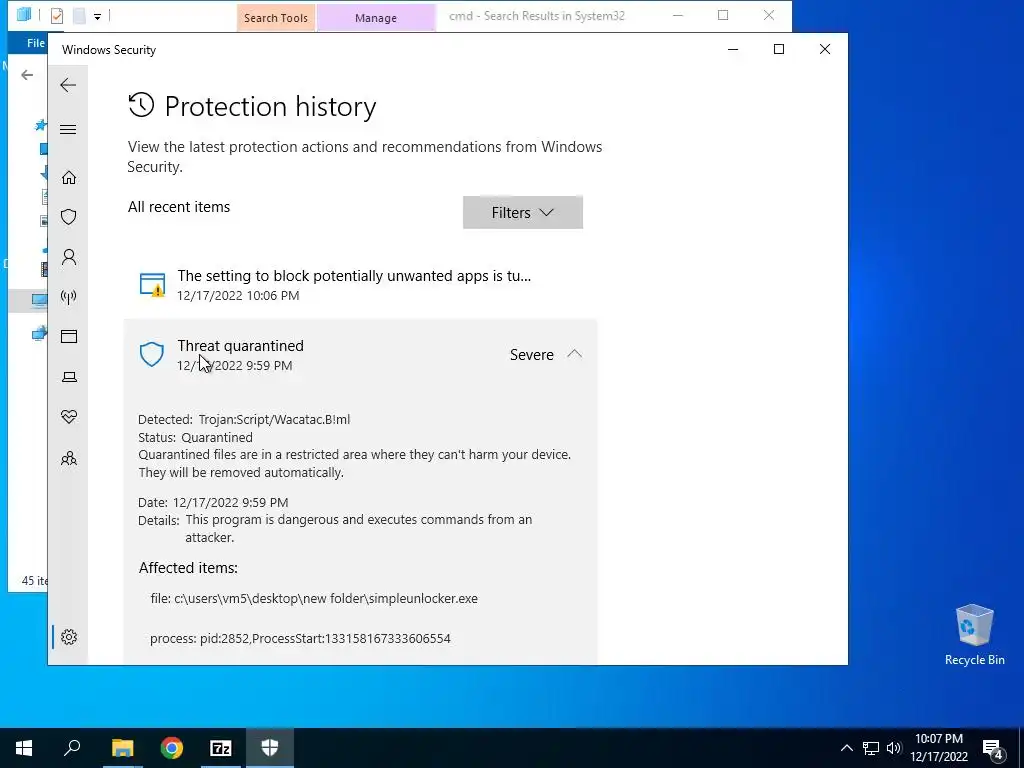
Task: Open quick access toolbar customize dropdown in Explorer
Action: click(97, 16)
